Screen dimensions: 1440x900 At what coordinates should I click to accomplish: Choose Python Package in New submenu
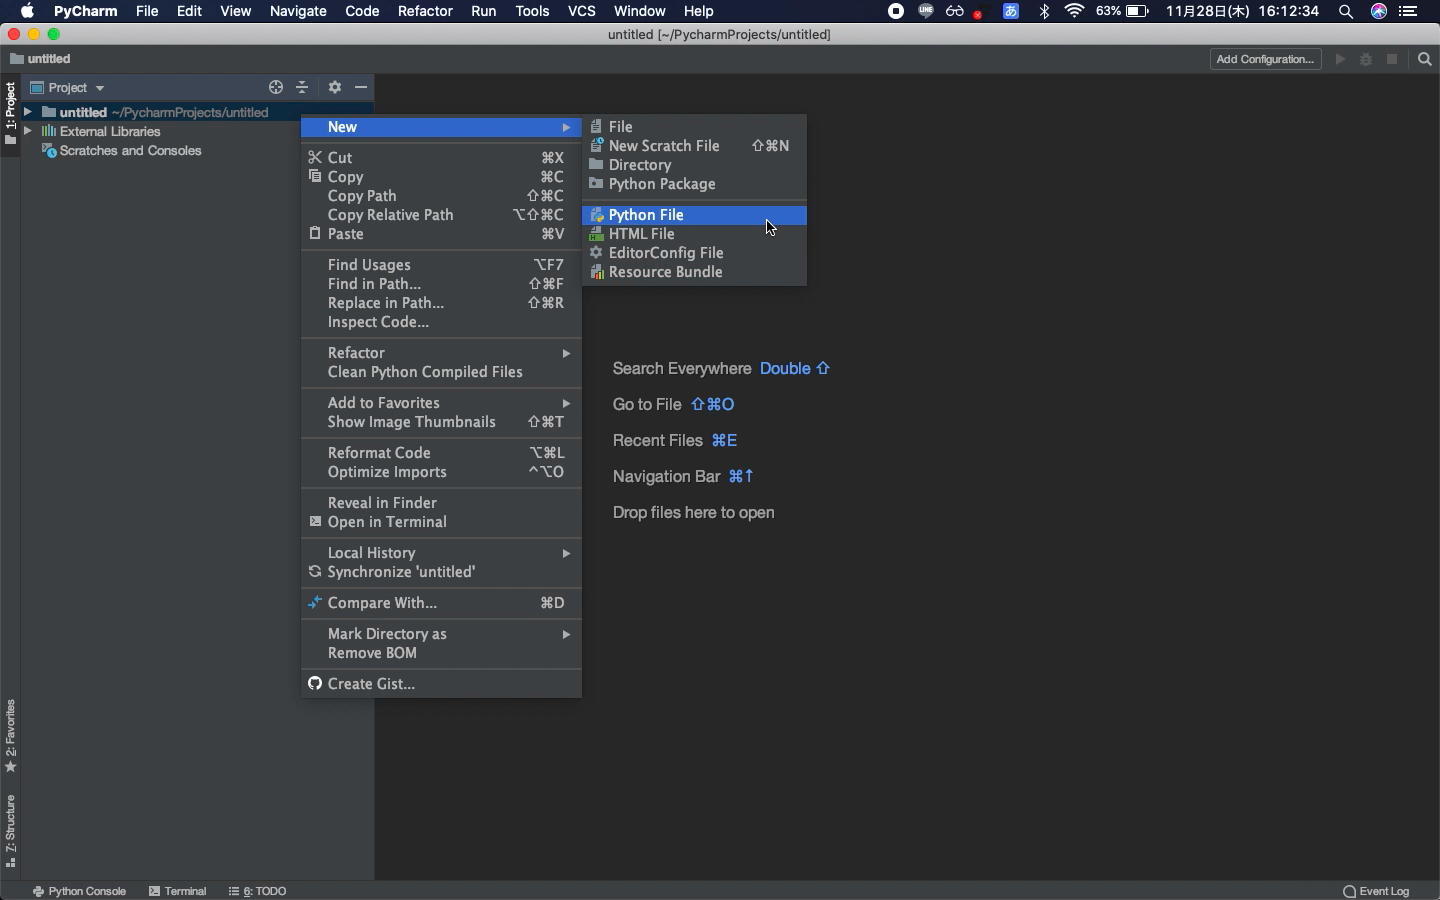point(694,184)
